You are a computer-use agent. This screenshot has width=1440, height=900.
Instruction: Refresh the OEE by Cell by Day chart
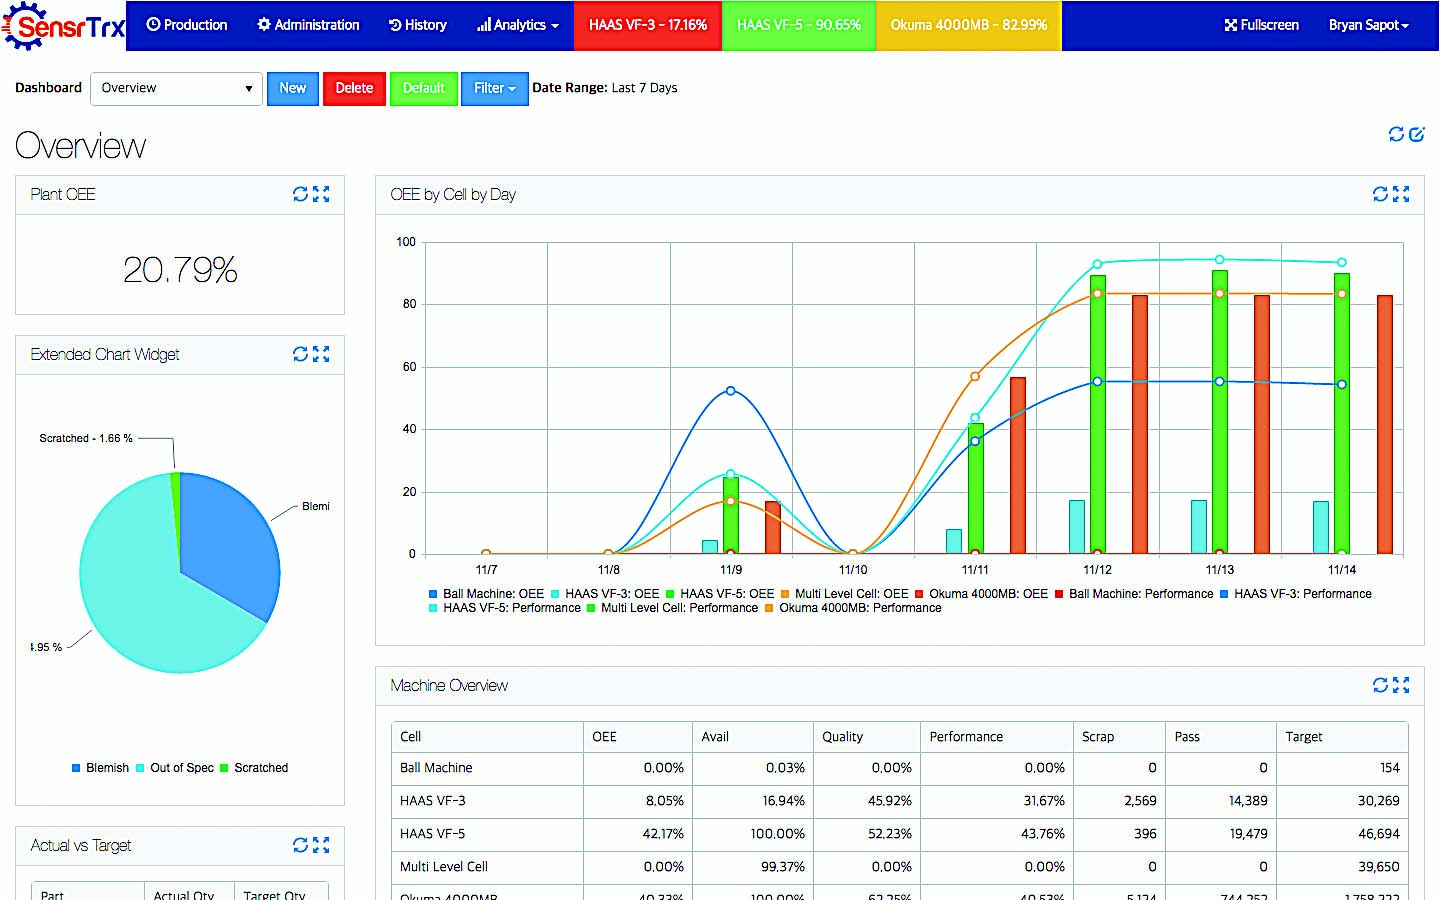[1380, 194]
